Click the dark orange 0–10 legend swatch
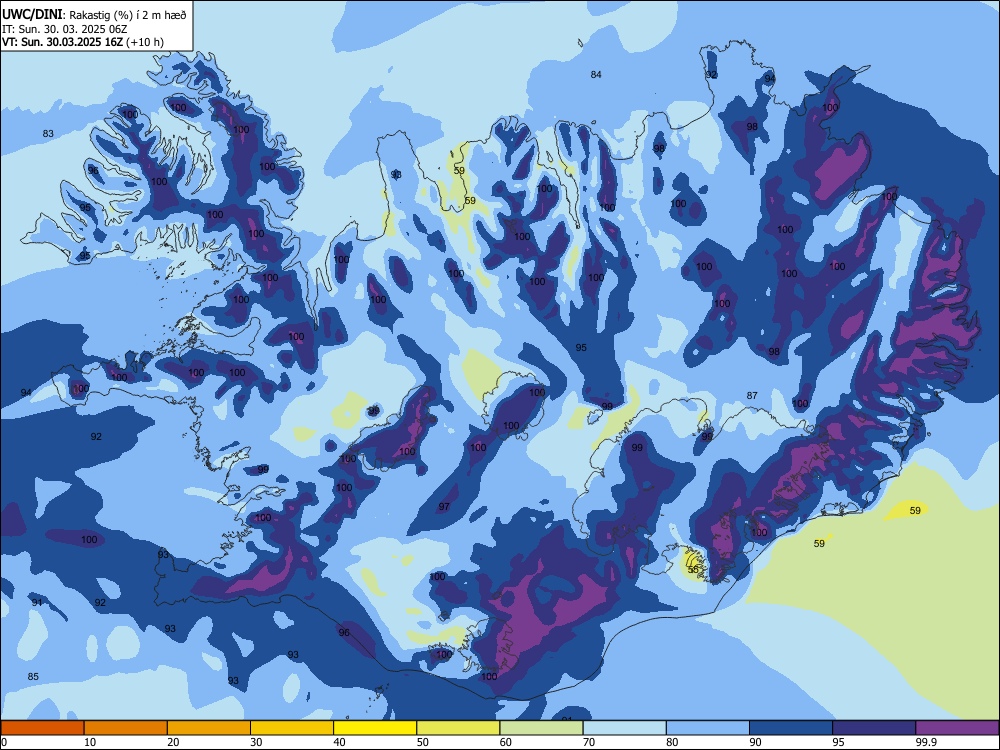Image resolution: width=1000 pixels, height=750 pixels. (42, 728)
